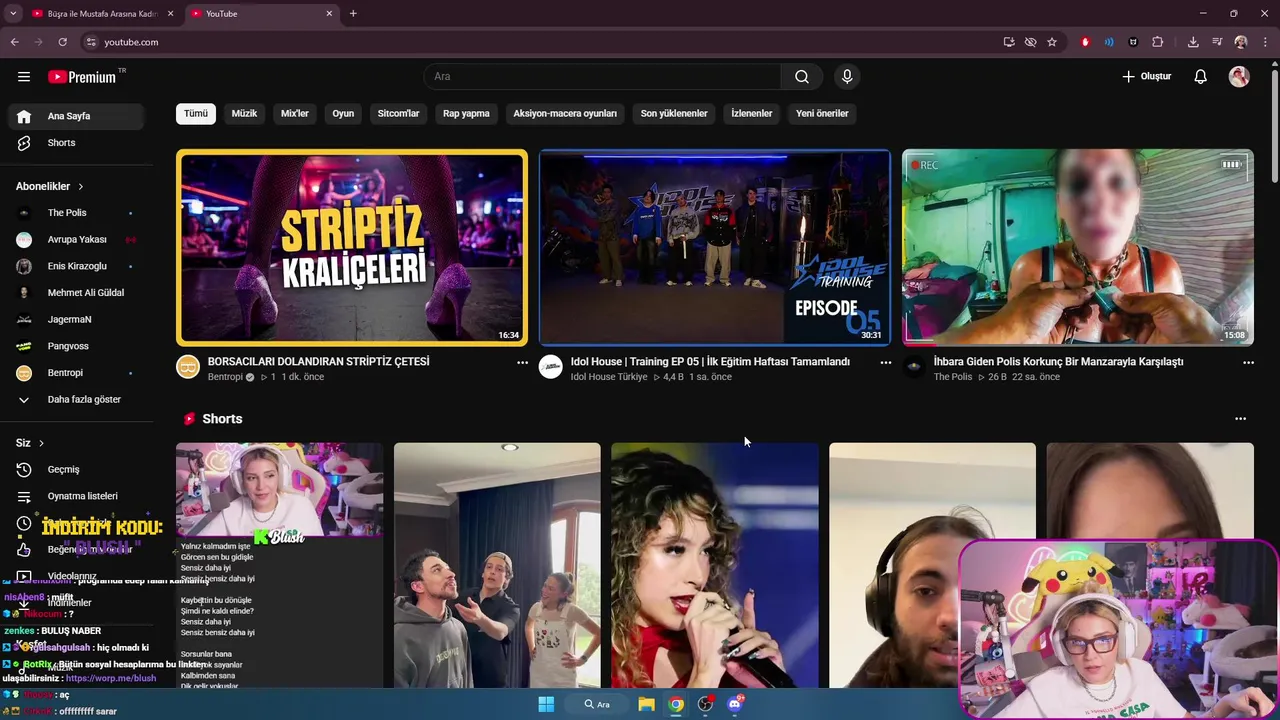Select the Müzik filter chip

[x=245, y=114]
